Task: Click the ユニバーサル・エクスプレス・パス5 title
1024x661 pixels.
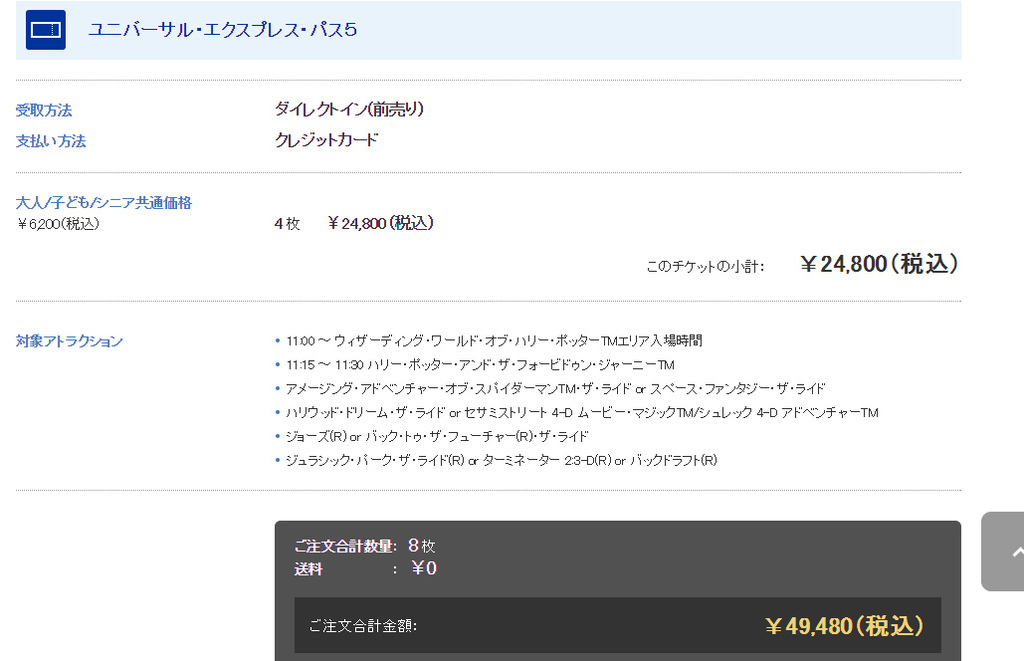Action: point(223,30)
